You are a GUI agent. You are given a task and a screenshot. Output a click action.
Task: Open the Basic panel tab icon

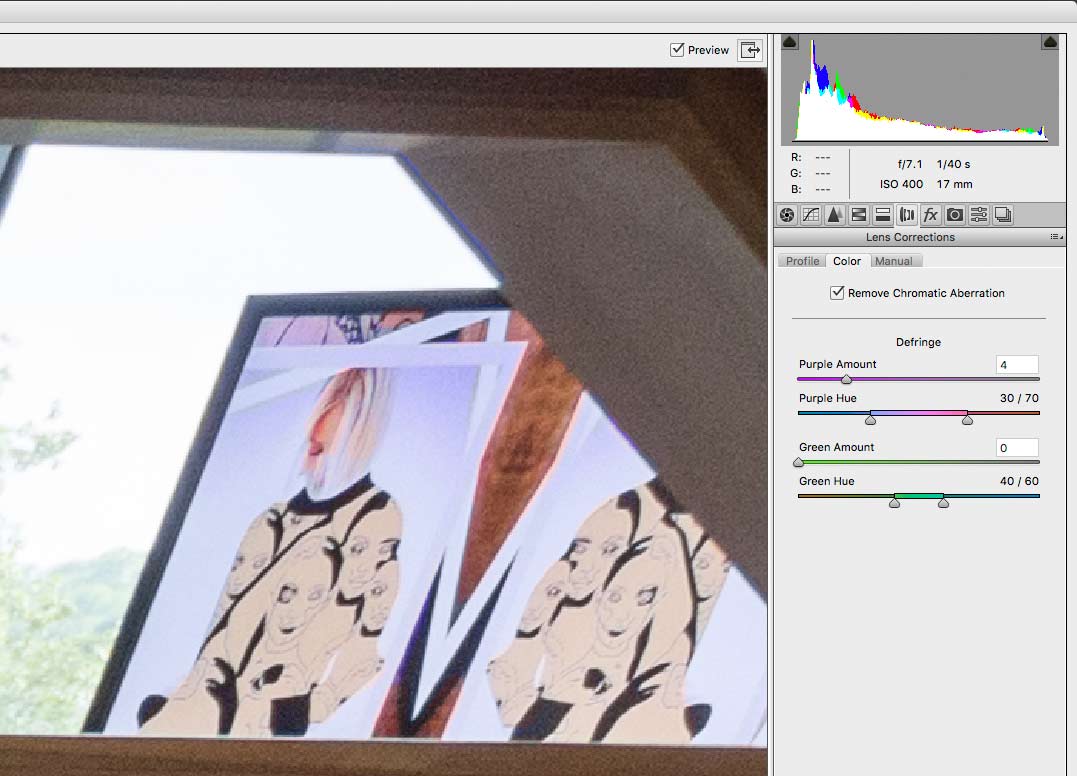pos(787,215)
